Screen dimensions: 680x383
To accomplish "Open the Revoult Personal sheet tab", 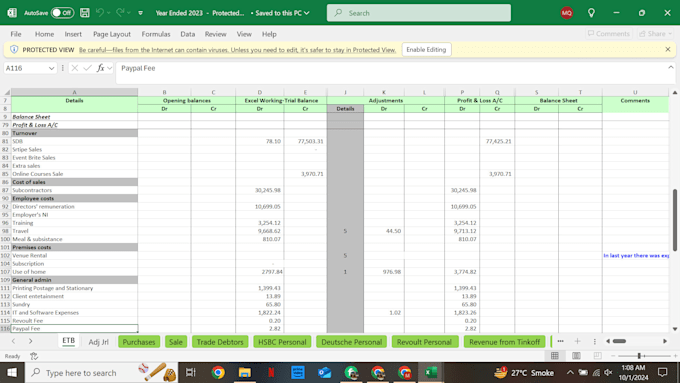I will [x=424, y=342].
